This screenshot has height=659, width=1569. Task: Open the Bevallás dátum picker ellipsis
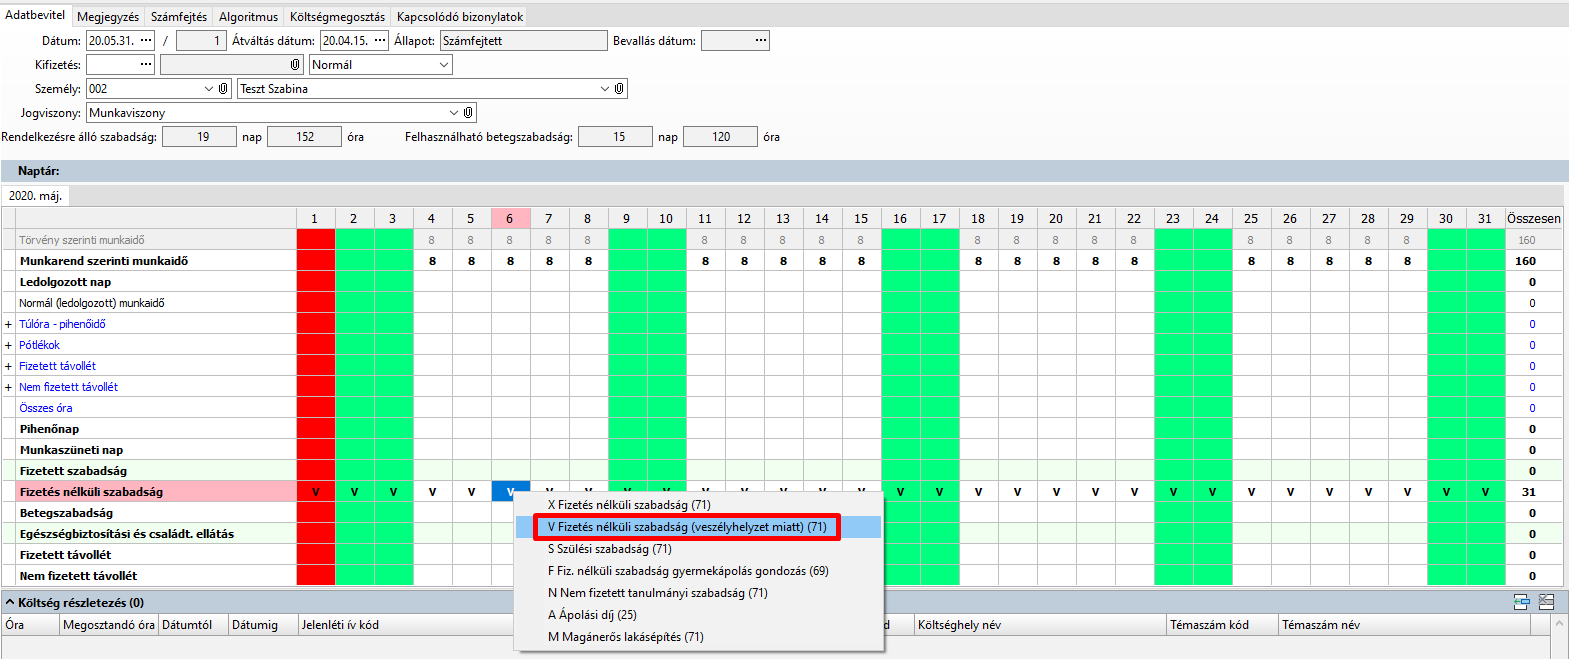pos(761,41)
